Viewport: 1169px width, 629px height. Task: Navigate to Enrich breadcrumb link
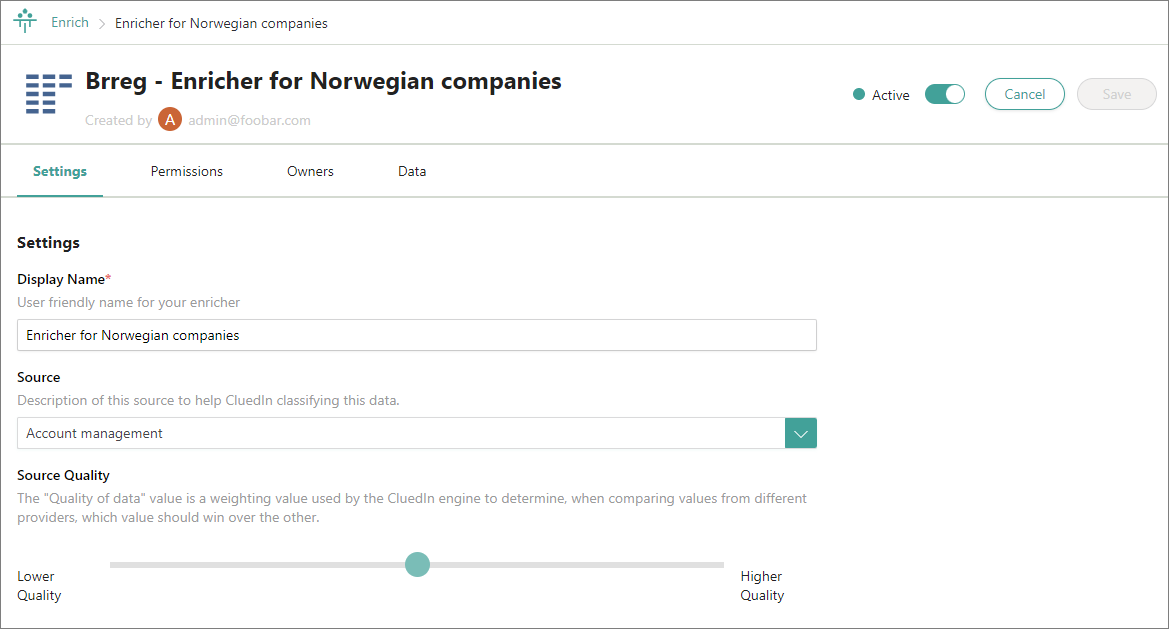pos(70,22)
